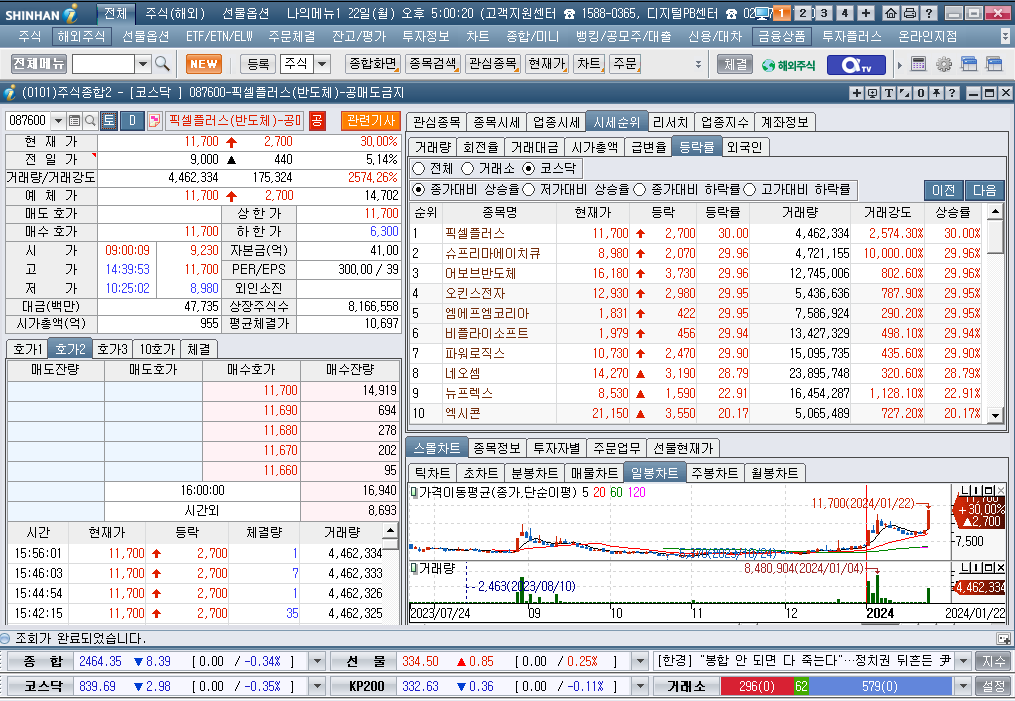Open the calculator icon in toolbar

tap(918, 64)
